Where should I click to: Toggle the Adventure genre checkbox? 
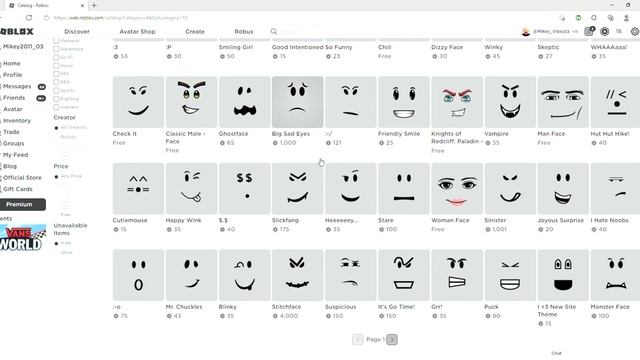point(56,49)
